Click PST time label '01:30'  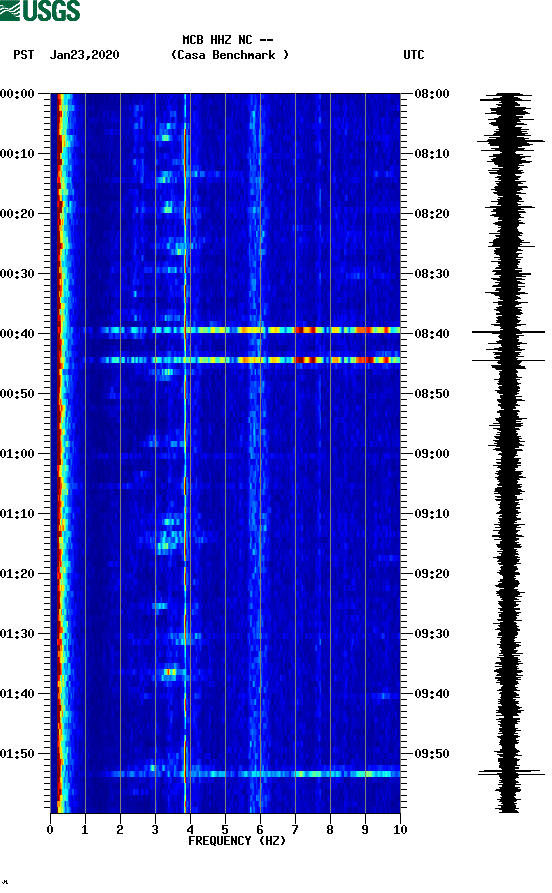coord(17,634)
